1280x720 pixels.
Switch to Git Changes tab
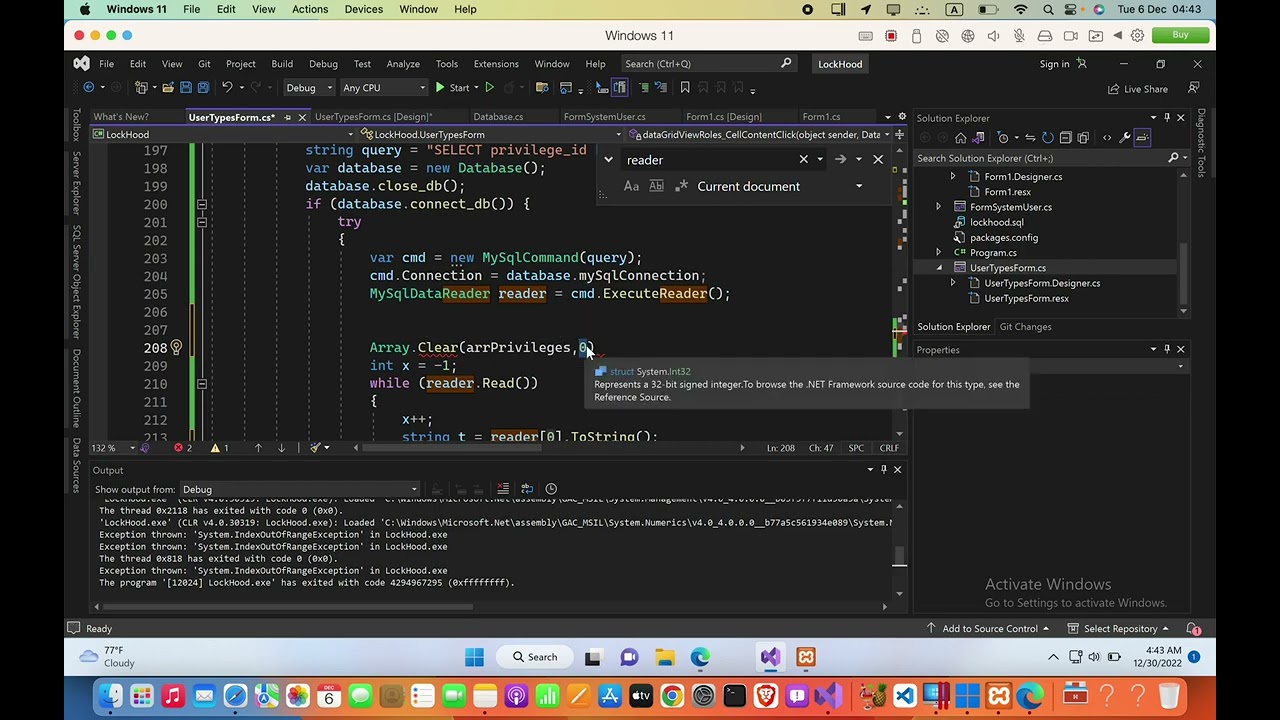coord(1025,327)
